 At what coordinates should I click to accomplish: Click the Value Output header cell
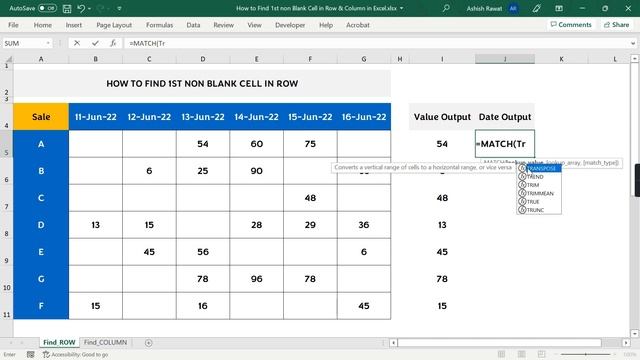click(442, 117)
